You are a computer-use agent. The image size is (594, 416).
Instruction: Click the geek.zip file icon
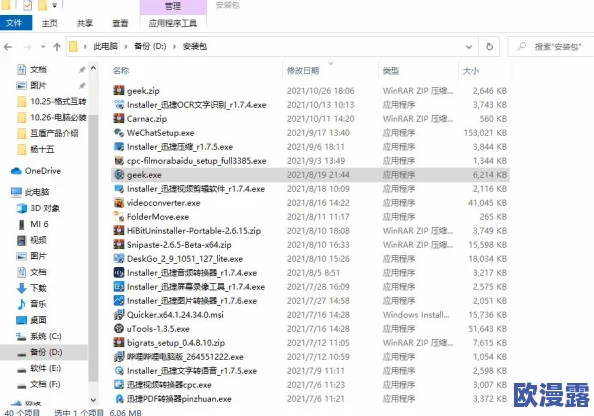(119, 91)
